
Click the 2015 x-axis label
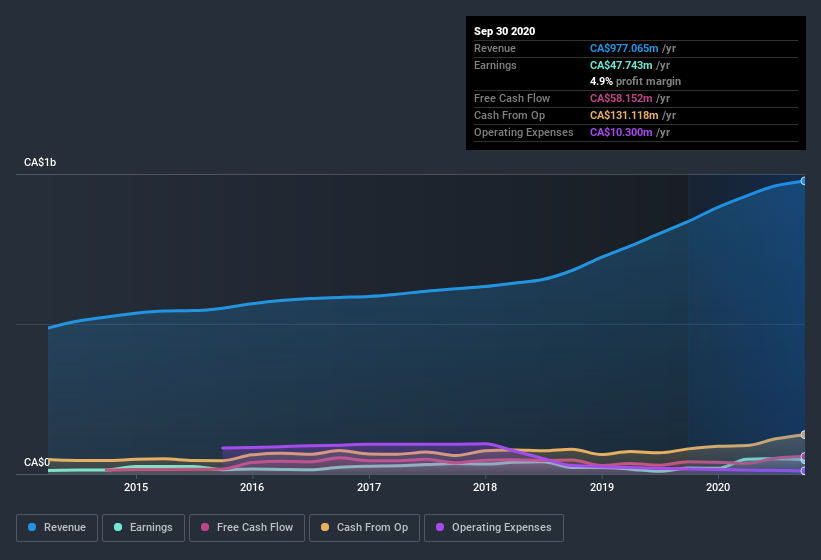(x=136, y=487)
